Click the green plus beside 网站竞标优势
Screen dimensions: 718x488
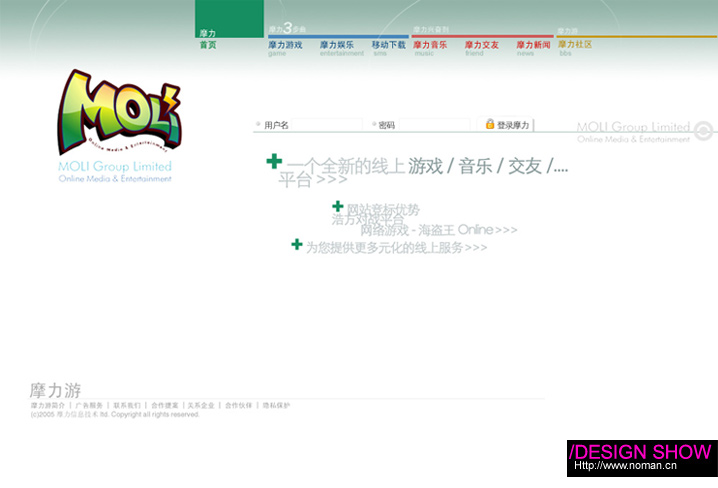pyautogui.click(x=338, y=207)
